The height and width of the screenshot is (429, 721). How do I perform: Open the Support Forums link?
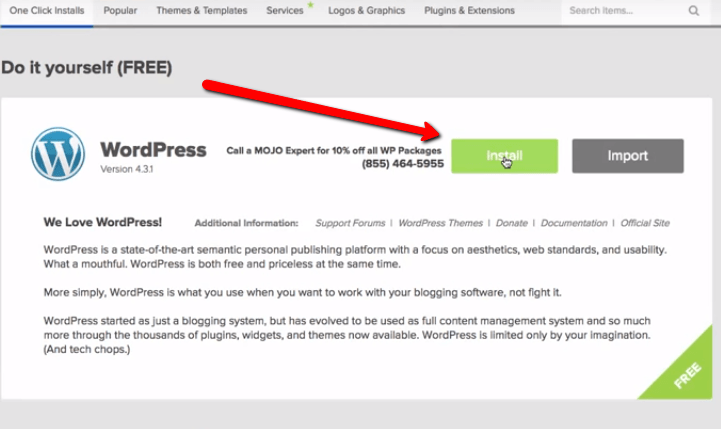point(350,223)
